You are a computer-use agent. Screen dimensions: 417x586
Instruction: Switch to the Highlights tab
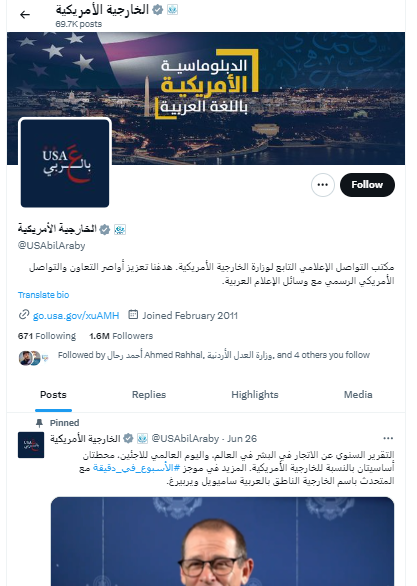tap(255, 395)
